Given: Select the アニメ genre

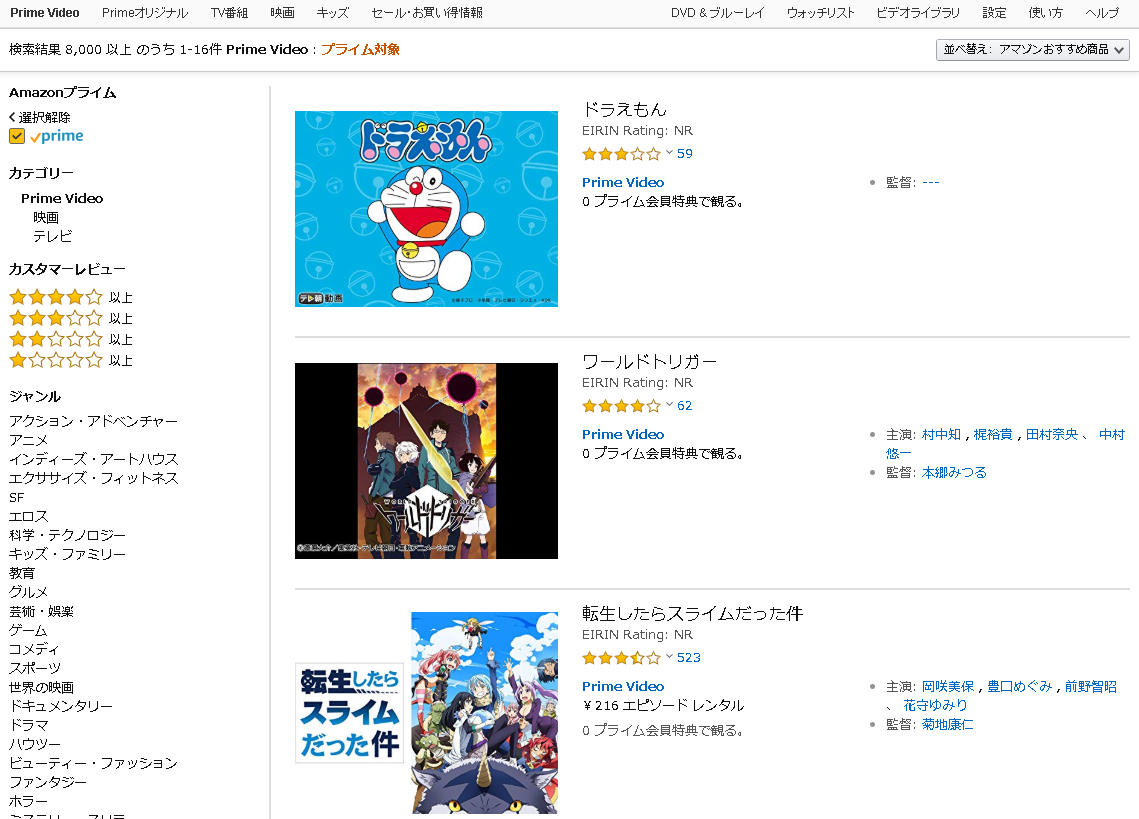Looking at the screenshot, I should (28, 440).
